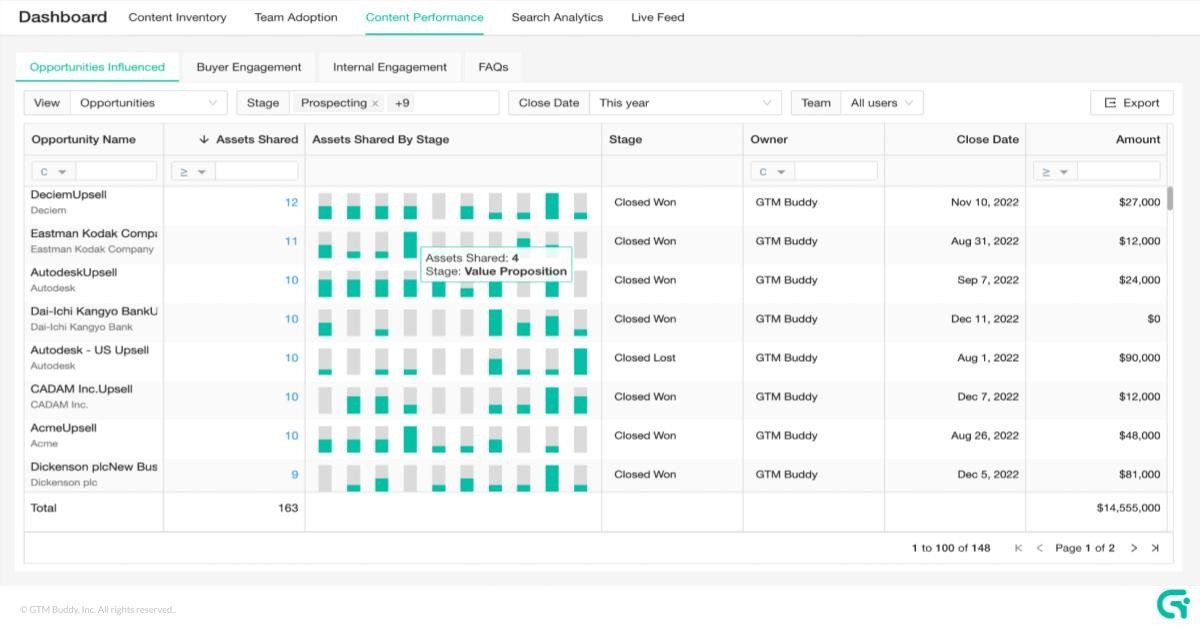Go to next page with the right chevron
This screenshot has width=1200, height=628.
coord(1134,548)
